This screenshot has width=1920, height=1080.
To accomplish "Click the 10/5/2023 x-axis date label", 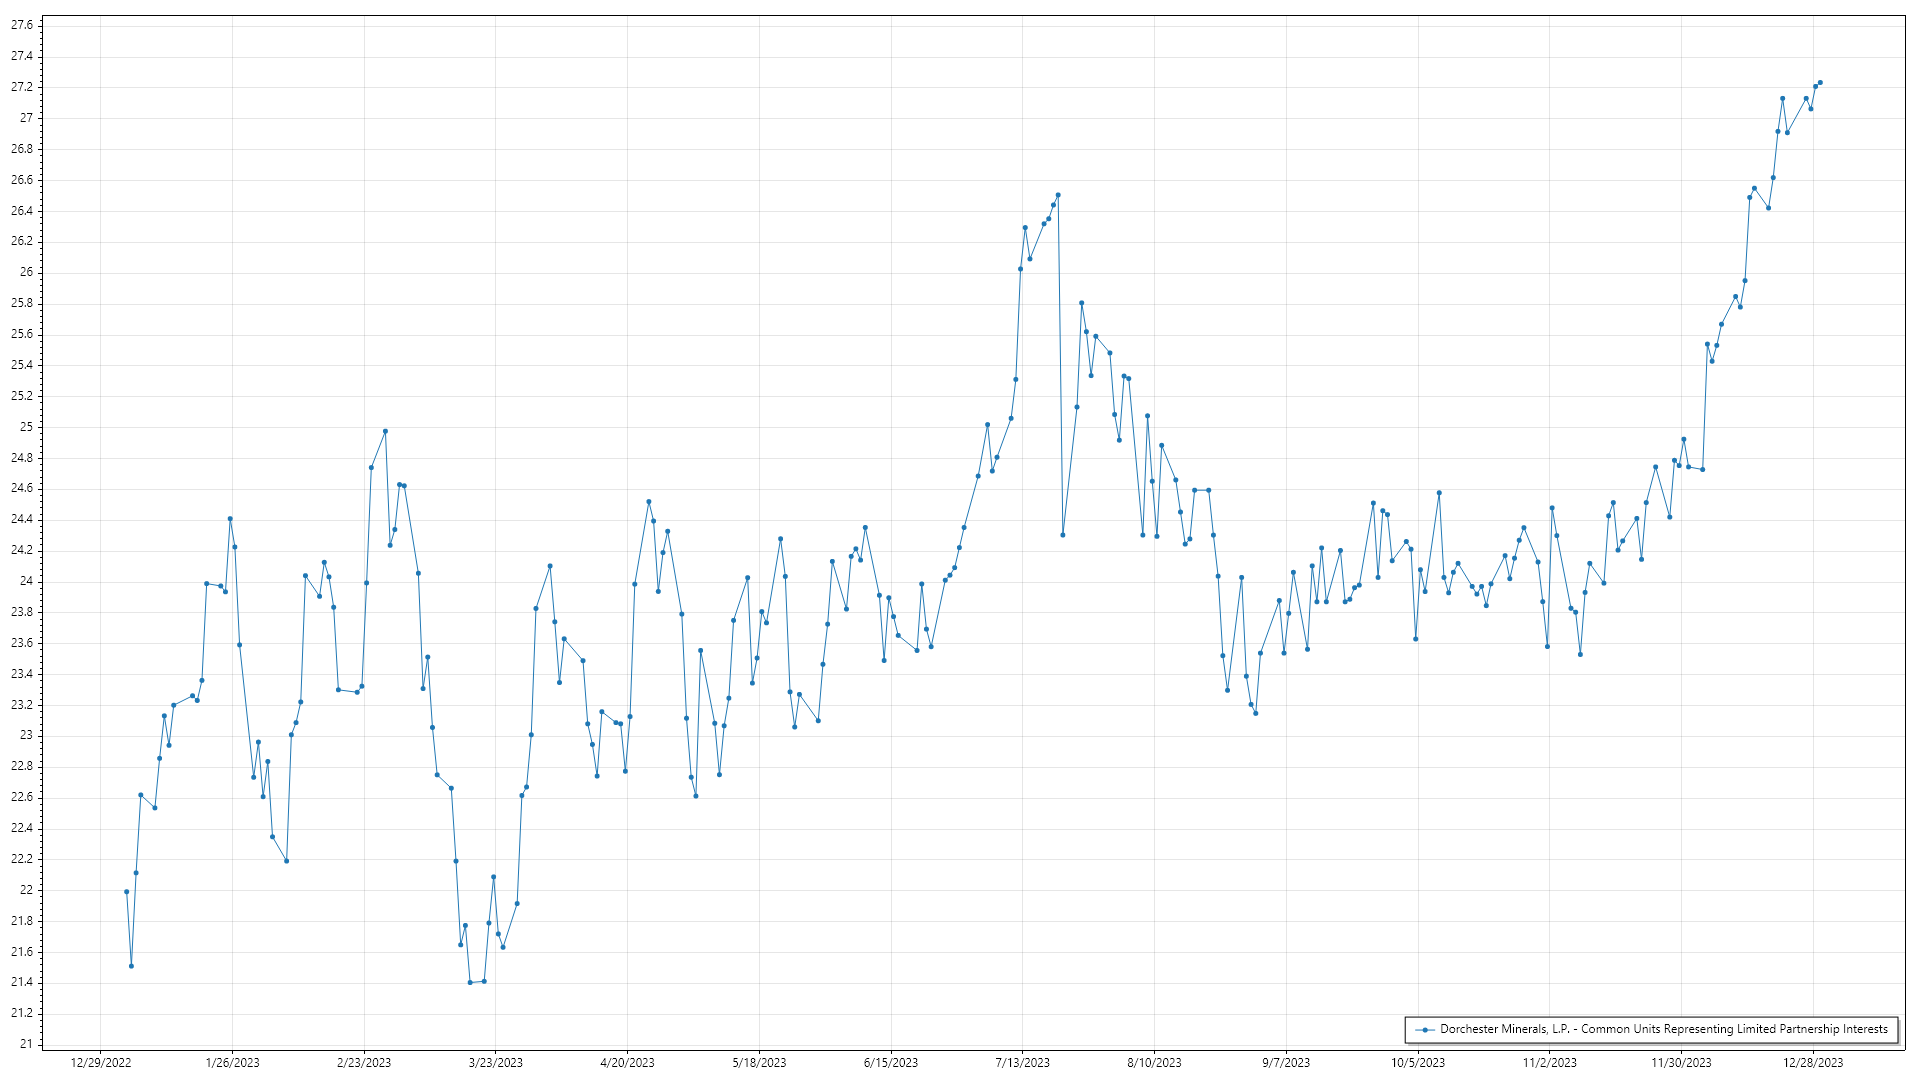I will point(1418,1063).
